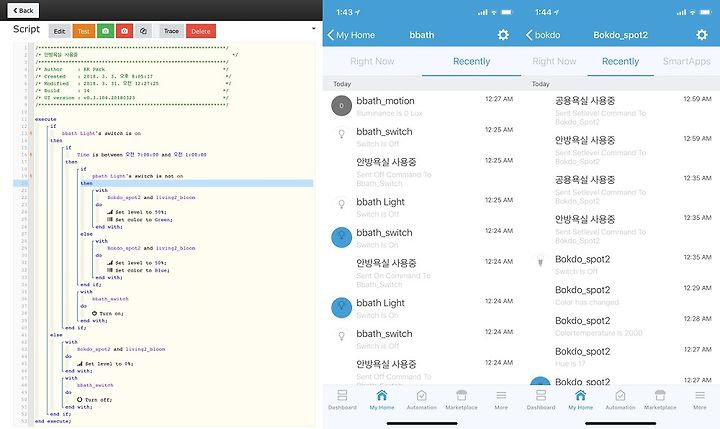Select the 'Set color to Blue' action
This screenshot has height=429, width=720.
click(138, 270)
